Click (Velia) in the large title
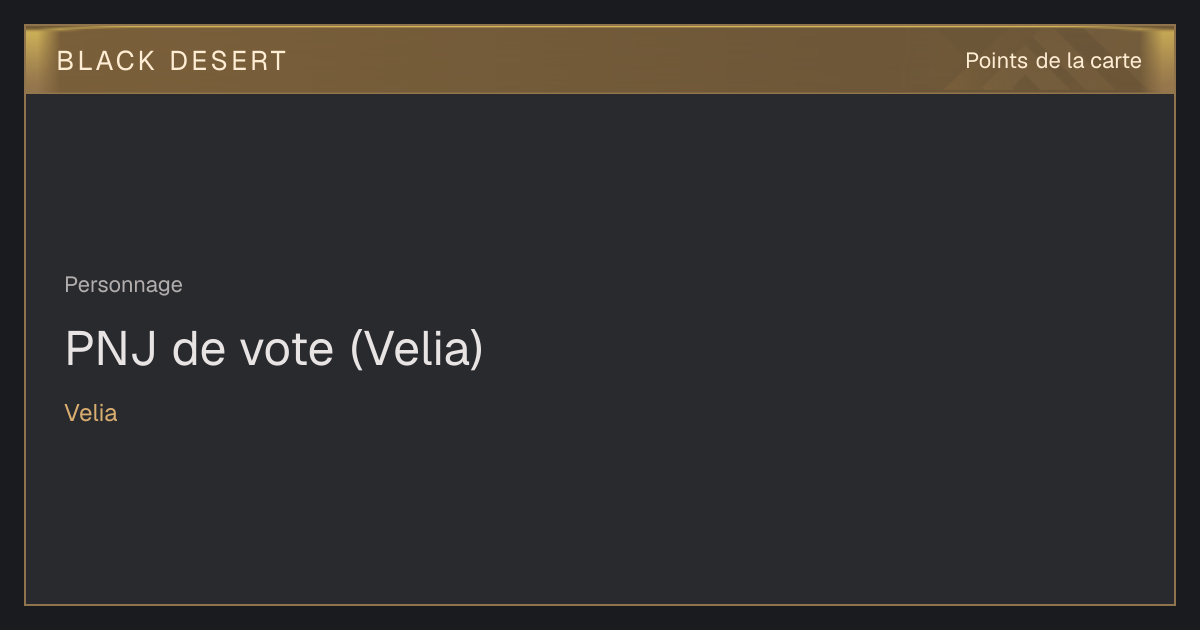The image size is (1200, 630). [417, 349]
